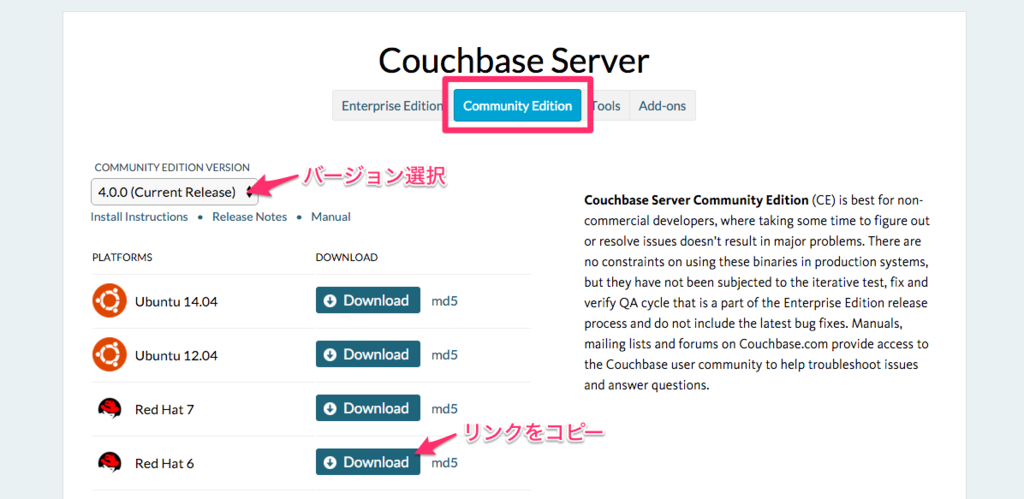The height and width of the screenshot is (499, 1024).
Task: Click the download arrow icon for Red Hat 6
Action: 330,462
